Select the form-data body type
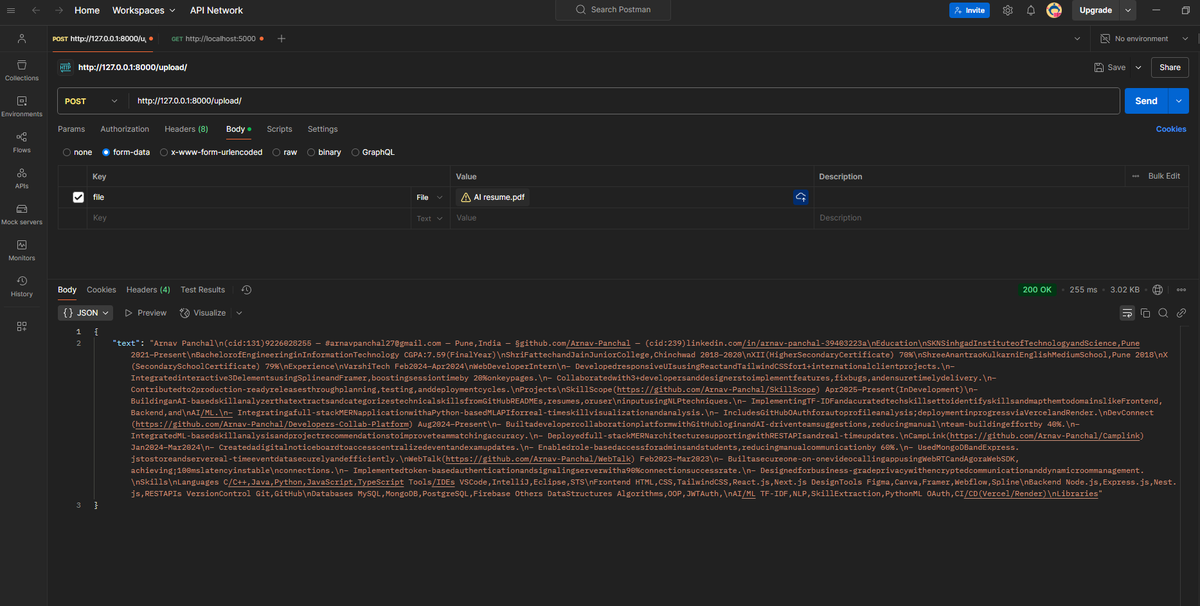 click(x=107, y=152)
